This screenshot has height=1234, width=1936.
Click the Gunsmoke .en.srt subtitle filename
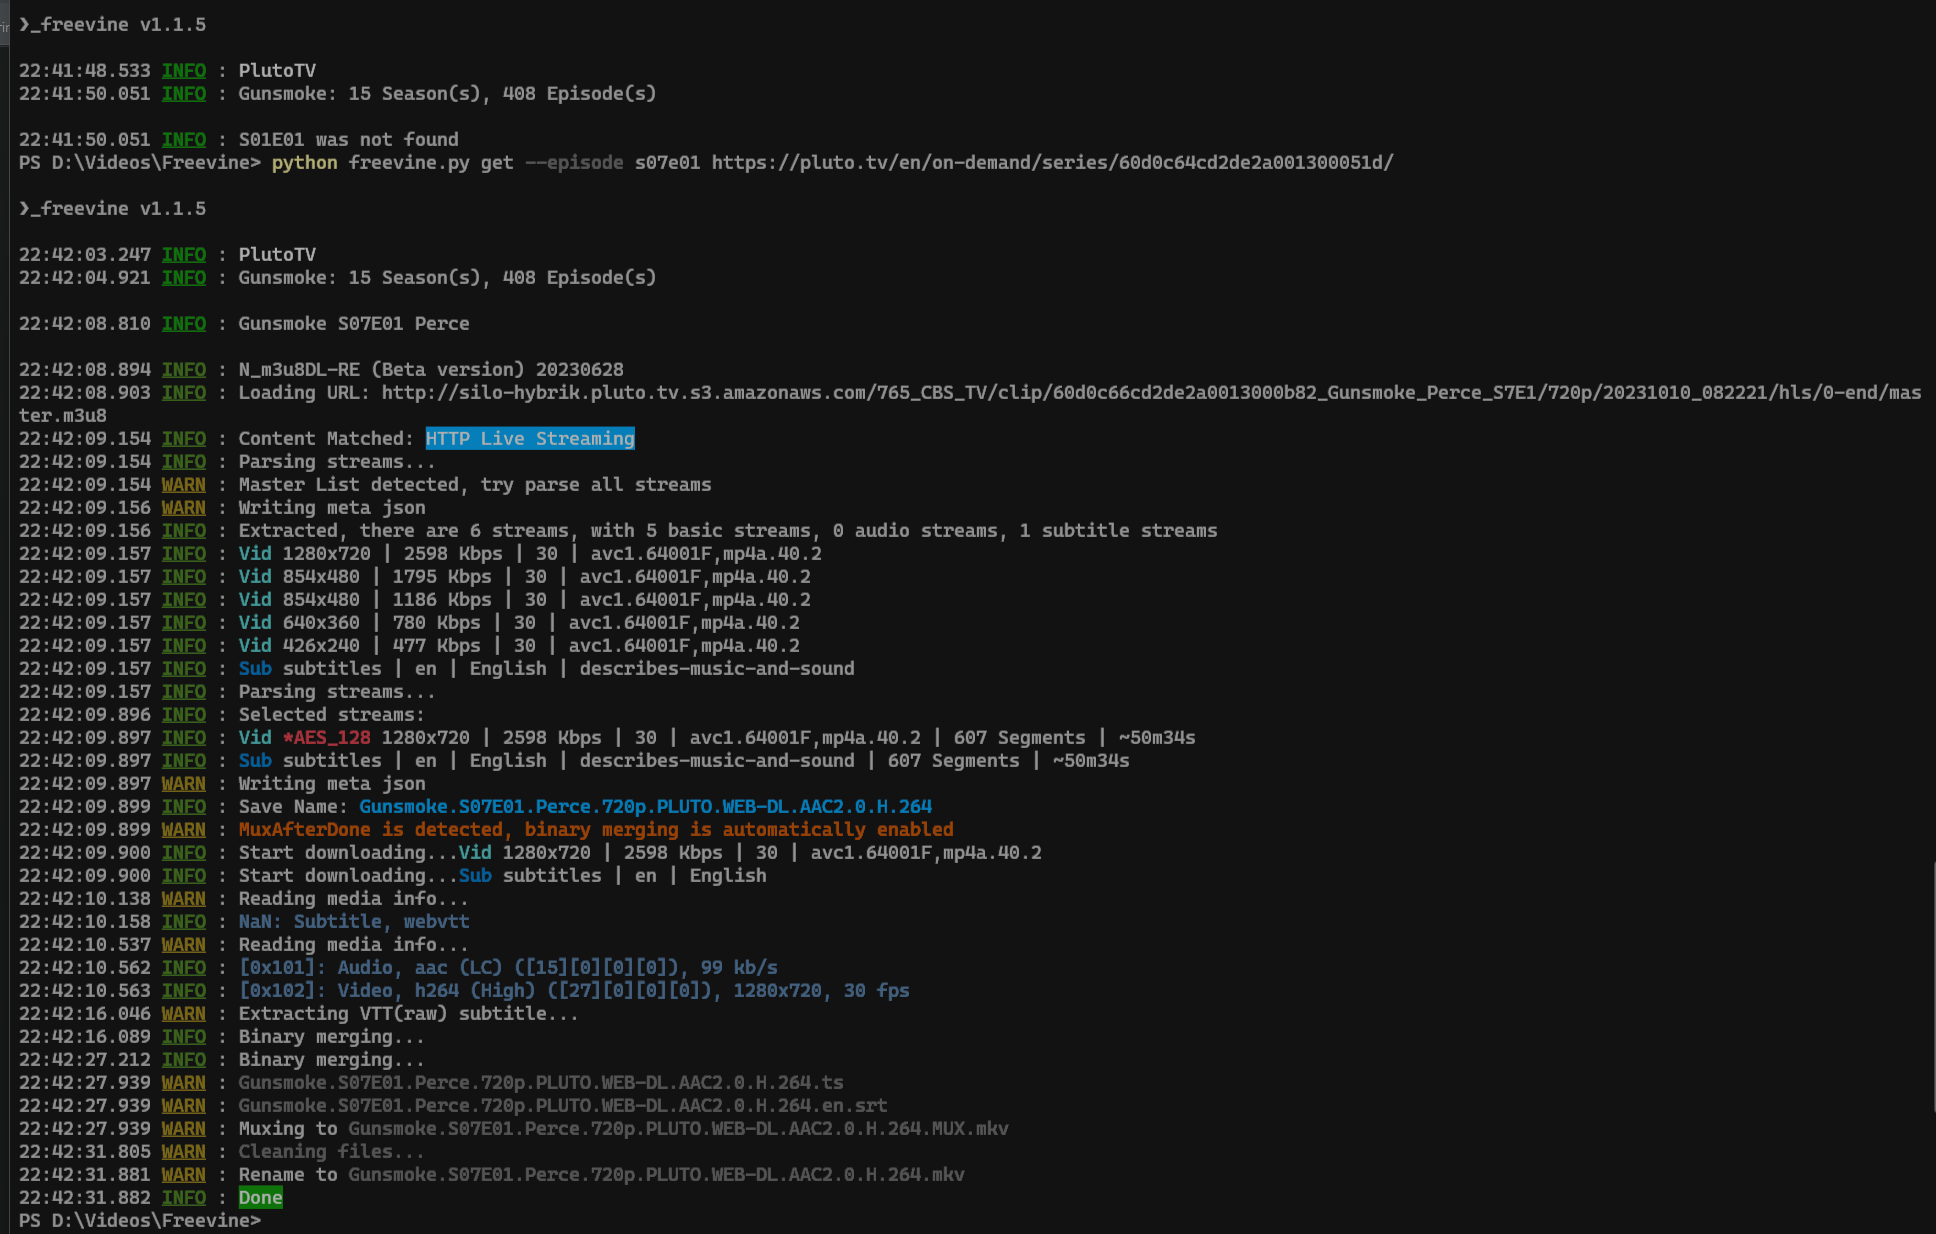pyautogui.click(x=562, y=1105)
